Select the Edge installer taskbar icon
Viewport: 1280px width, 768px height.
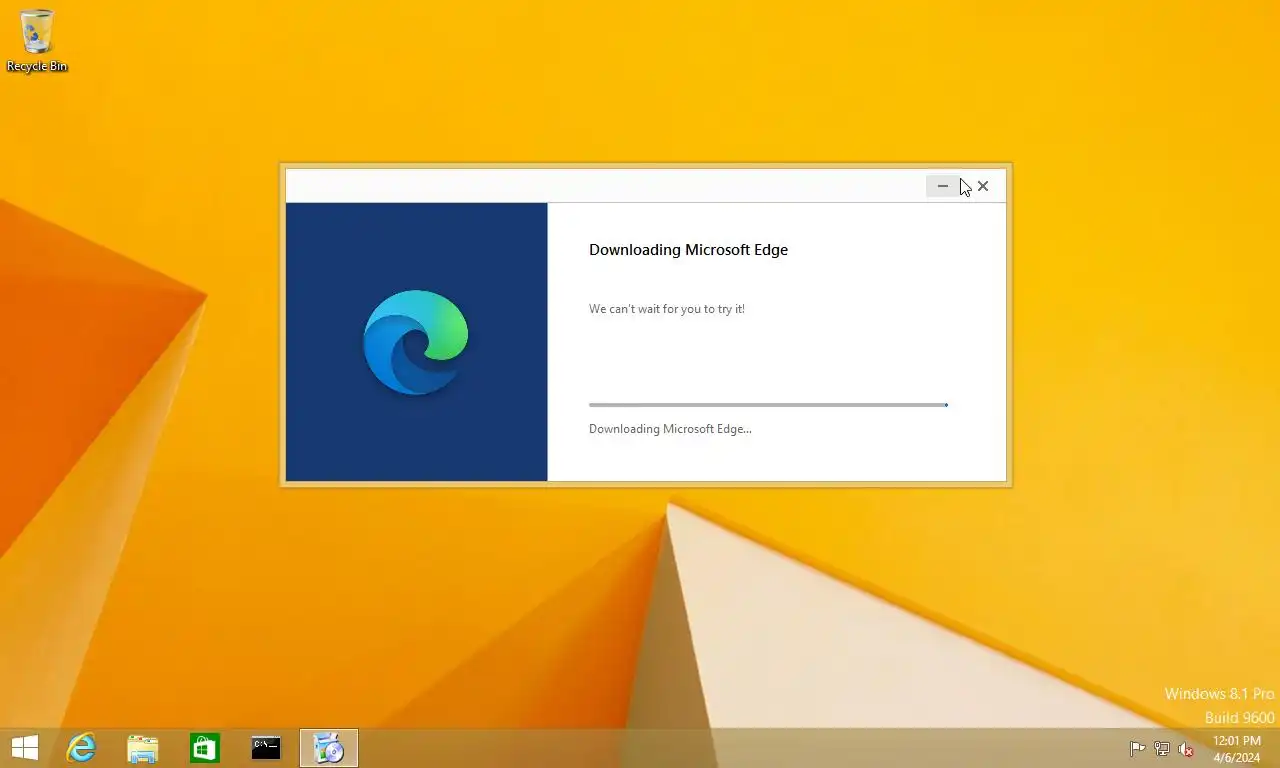pyautogui.click(x=329, y=748)
